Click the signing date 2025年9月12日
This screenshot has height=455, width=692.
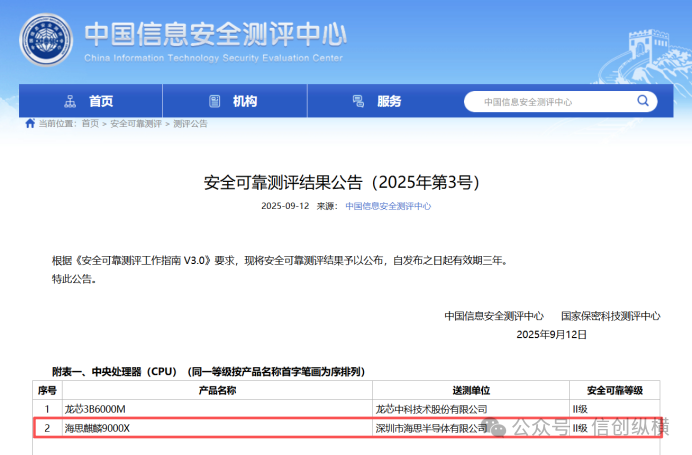pos(551,335)
